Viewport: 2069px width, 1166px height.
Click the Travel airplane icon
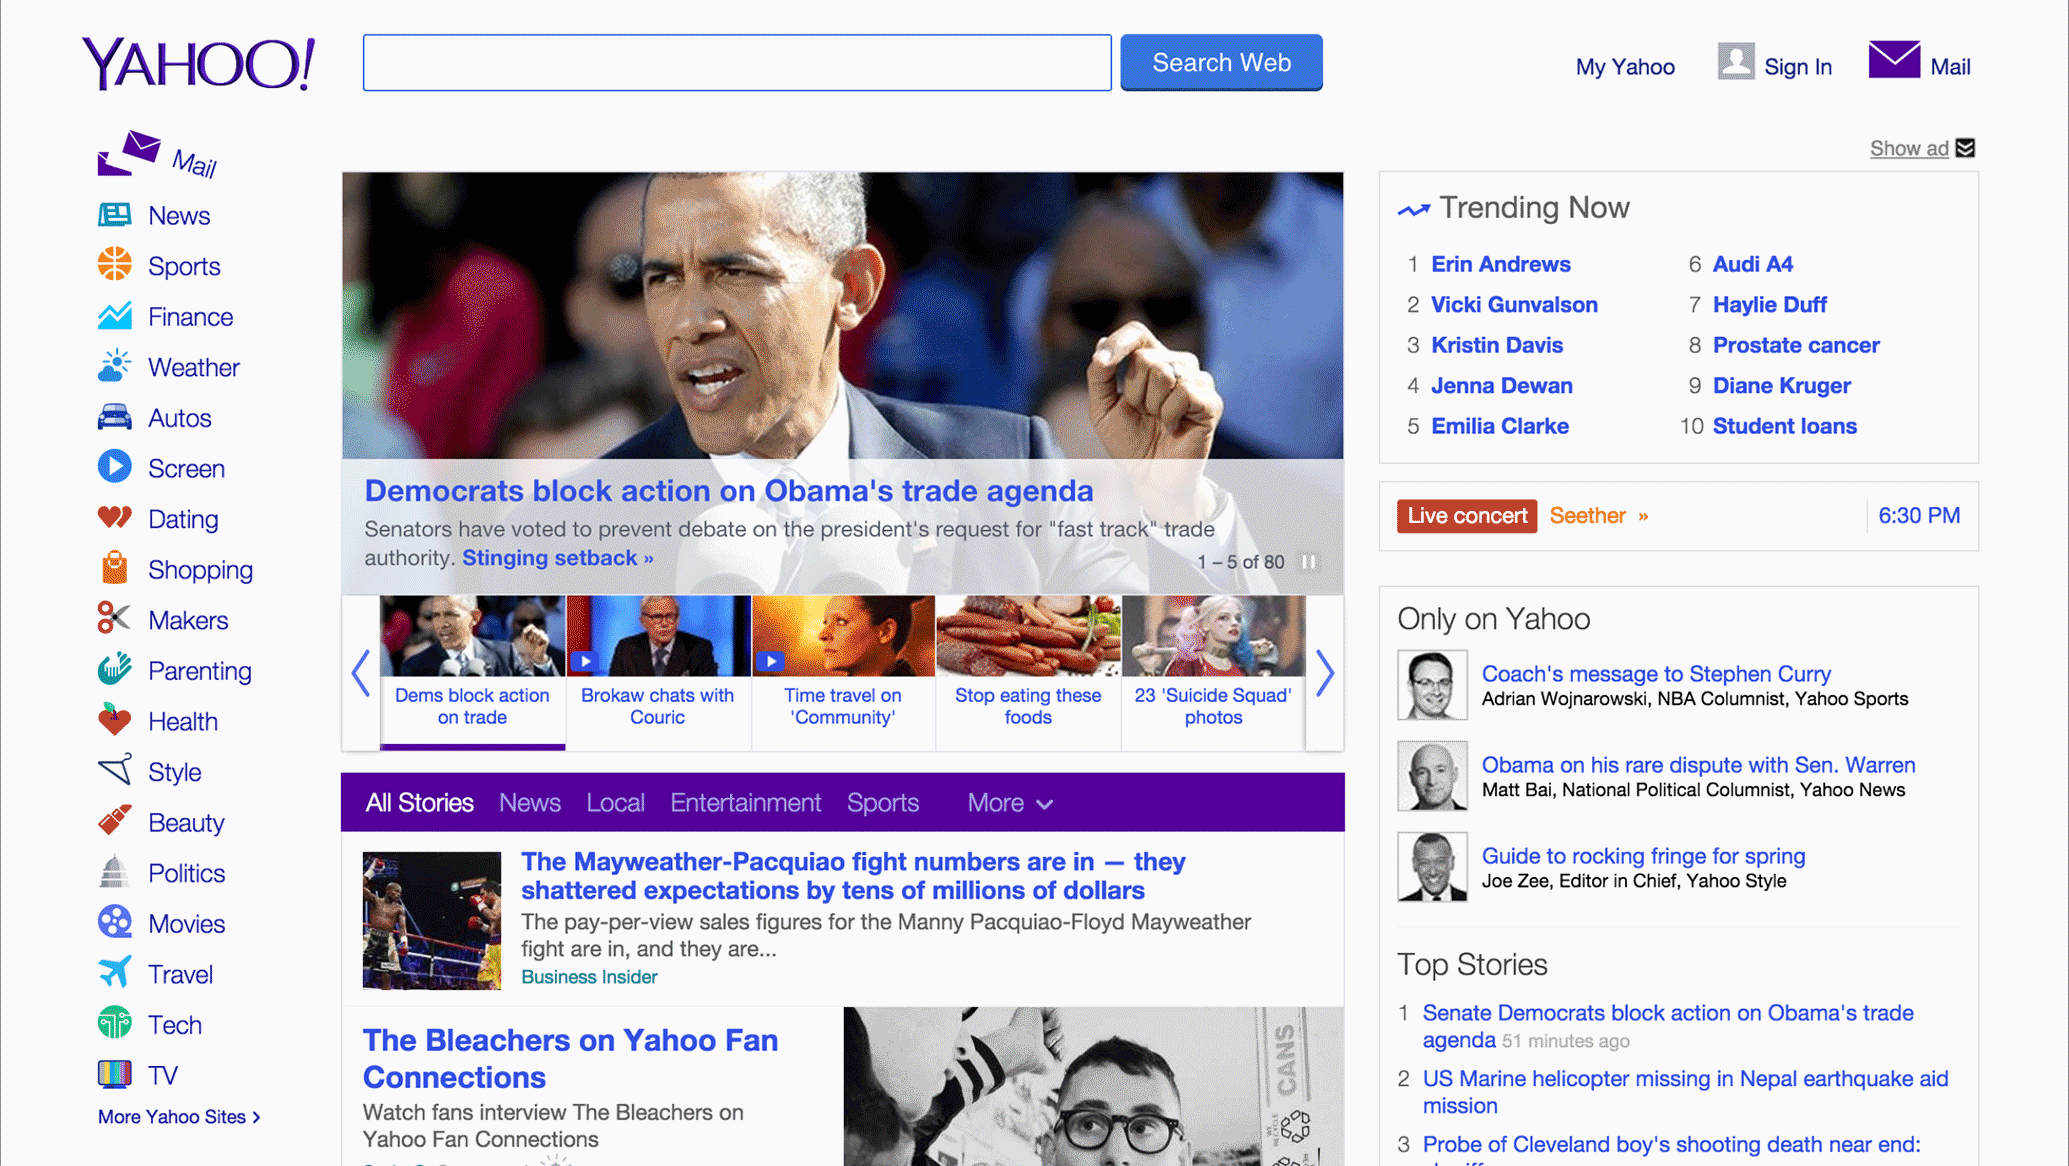click(114, 973)
